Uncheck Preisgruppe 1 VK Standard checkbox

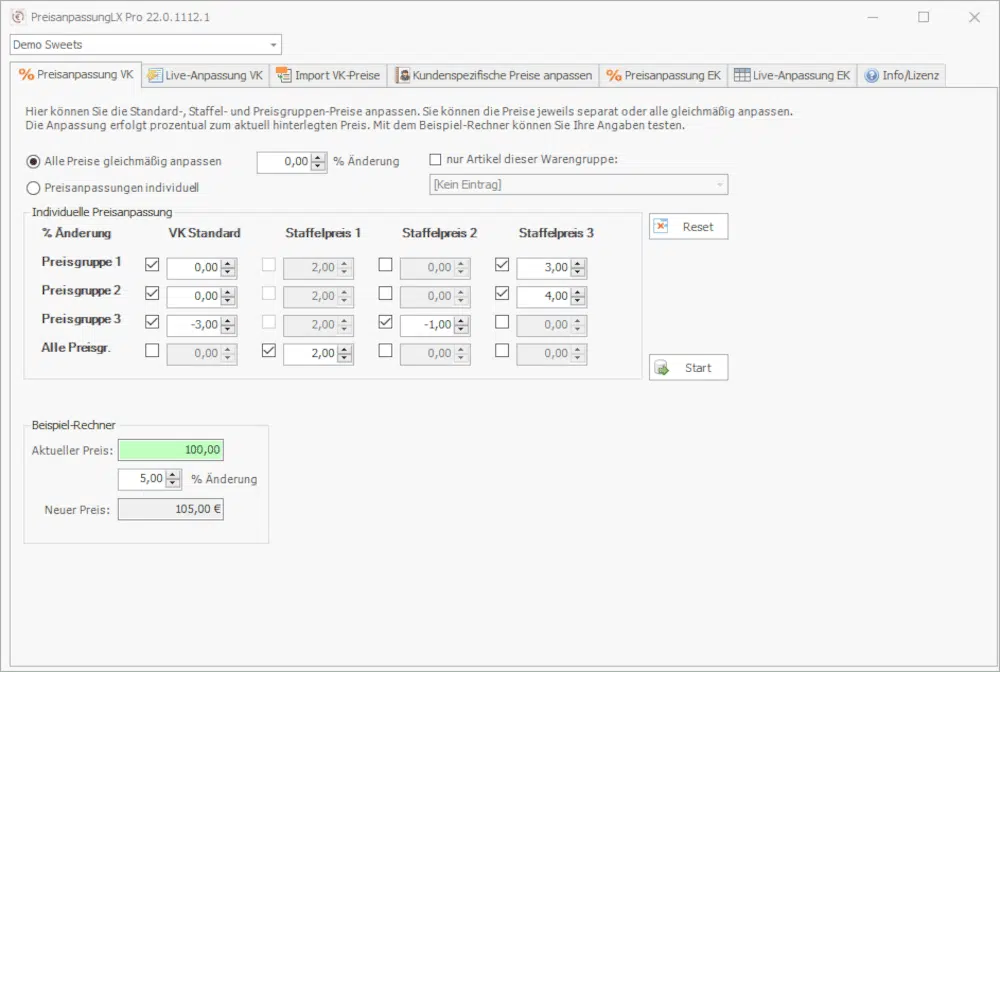[x=152, y=265]
